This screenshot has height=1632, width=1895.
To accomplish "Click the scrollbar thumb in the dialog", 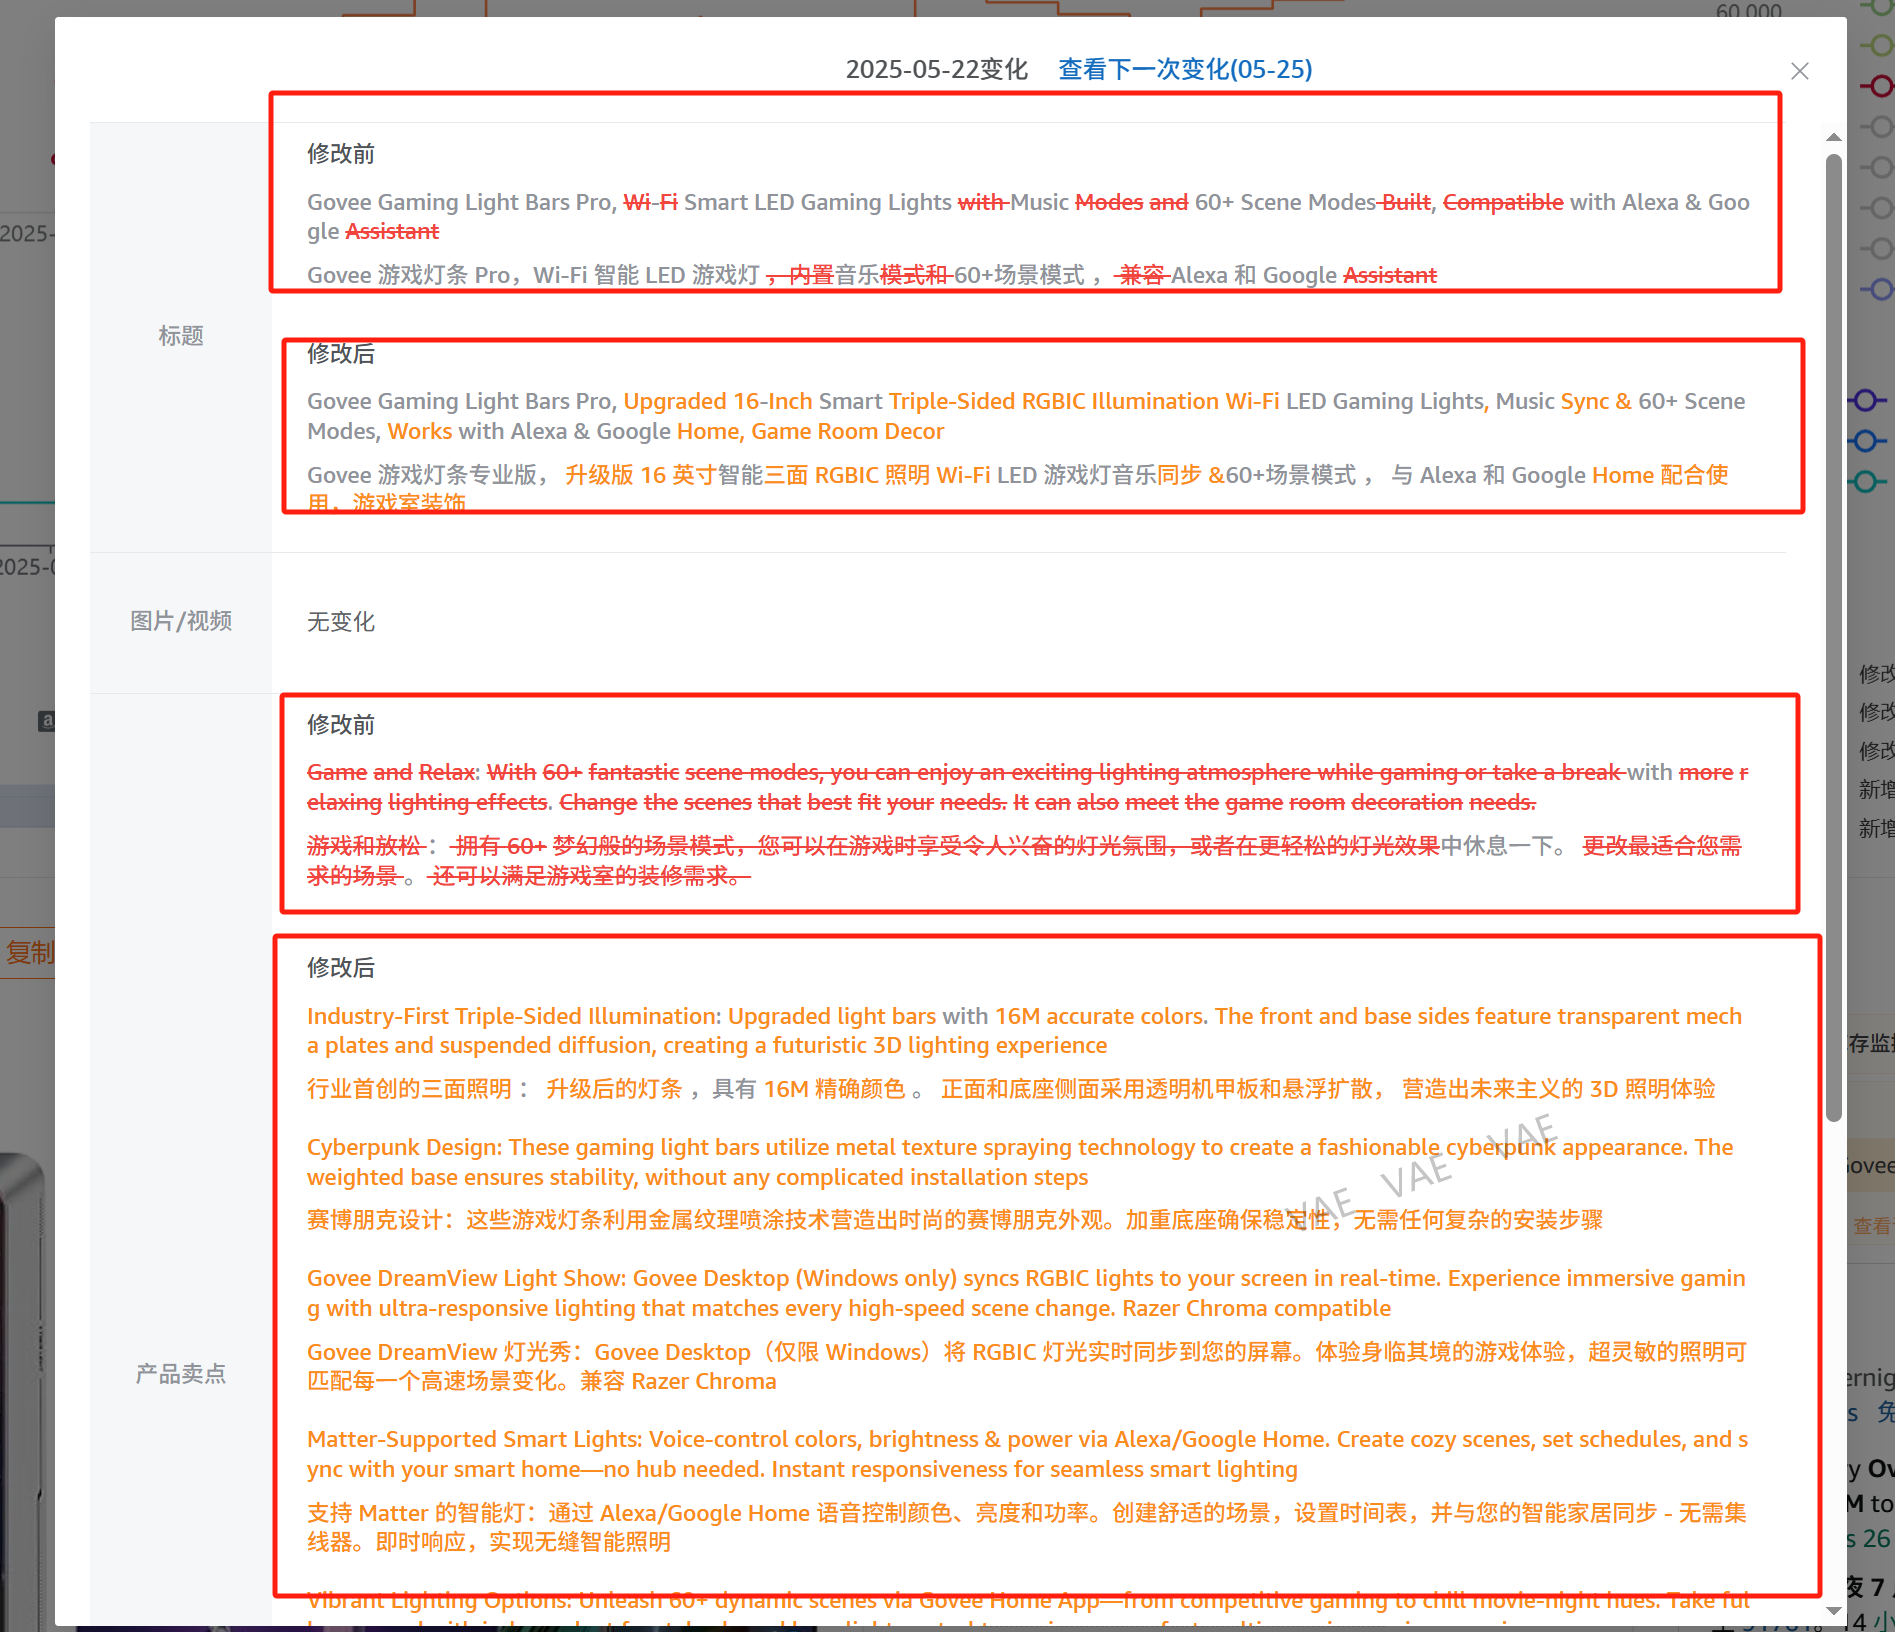I will (1833, 637).
